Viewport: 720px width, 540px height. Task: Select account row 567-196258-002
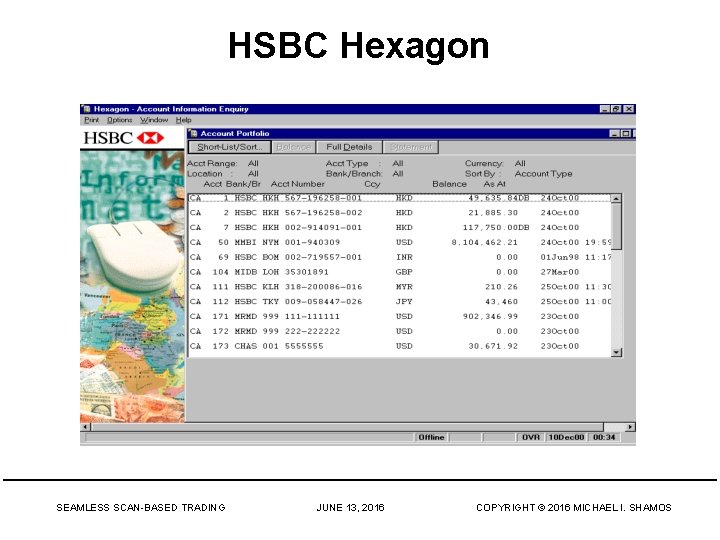pos(400,213)
